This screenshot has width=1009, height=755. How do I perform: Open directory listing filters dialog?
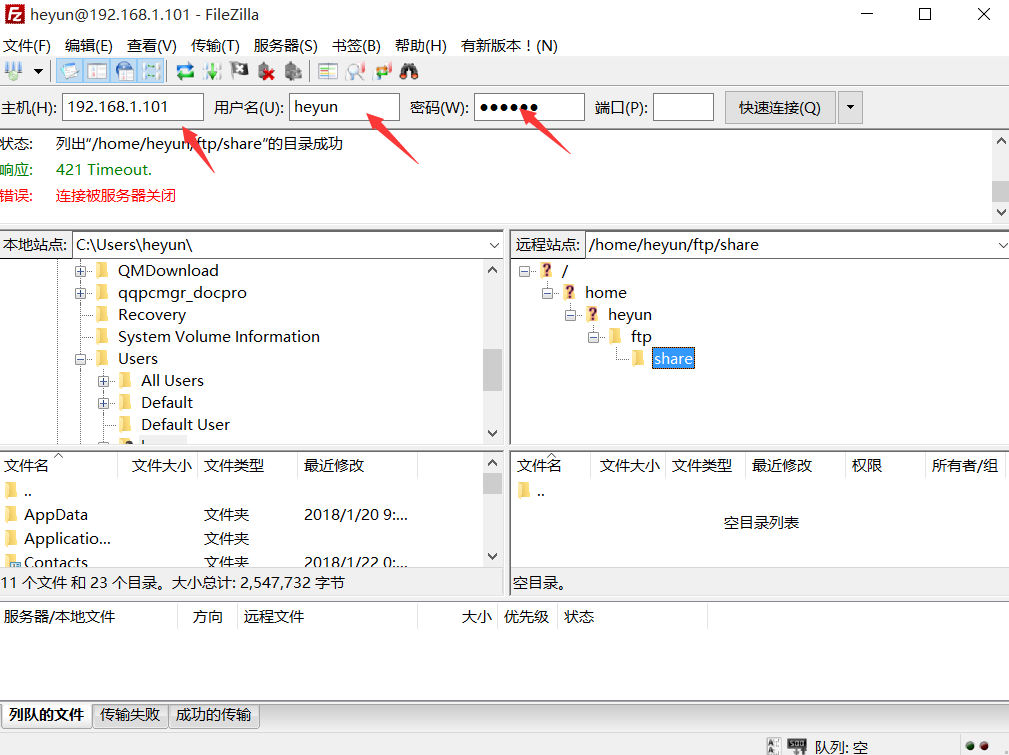coord(328,71)
